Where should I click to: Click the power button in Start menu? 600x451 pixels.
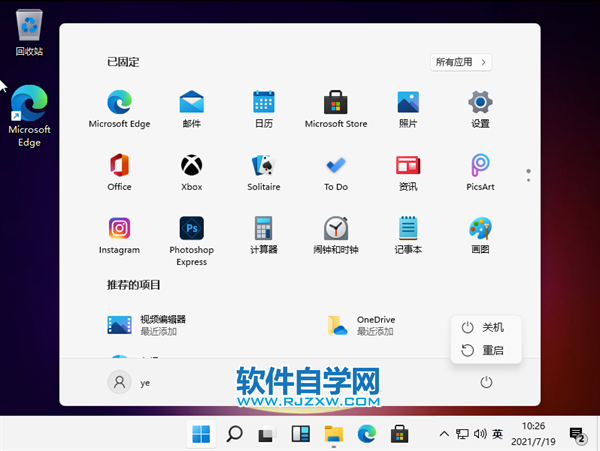coord(486,382)
